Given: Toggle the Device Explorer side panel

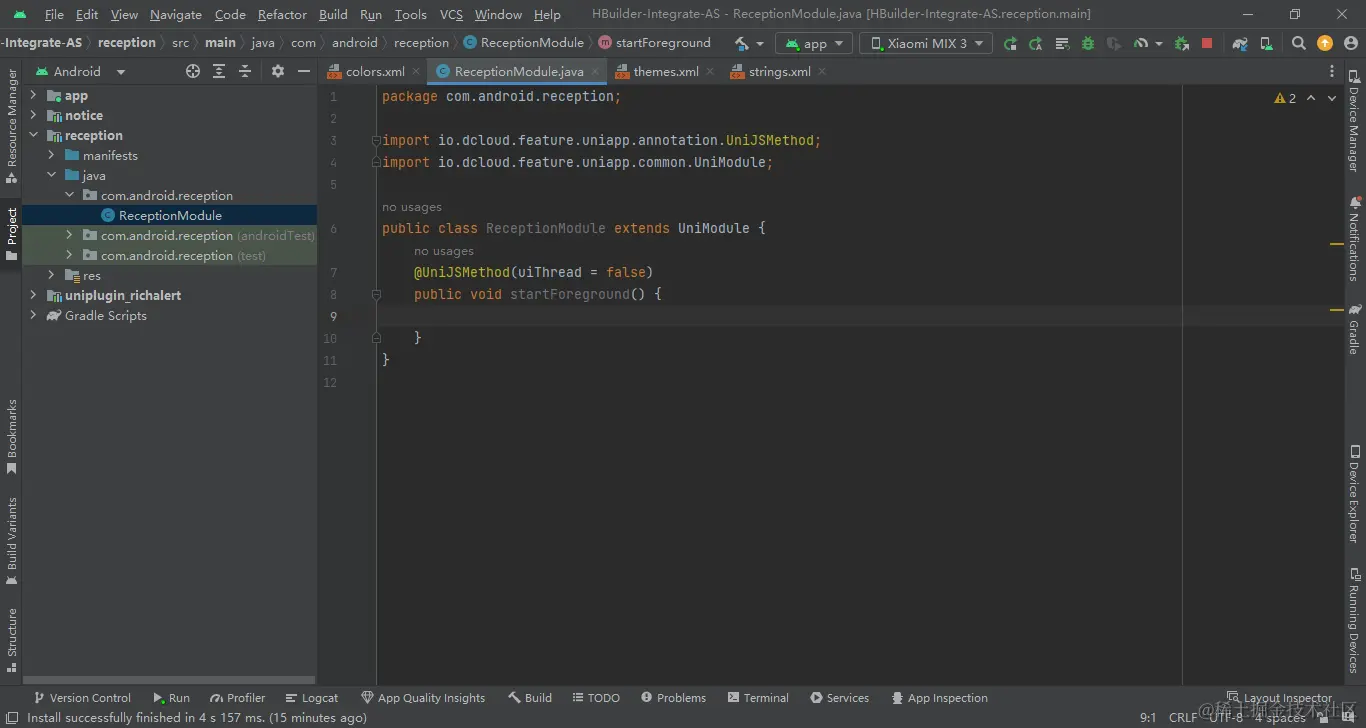Looking at the screenshot, I should point(1354,493).
